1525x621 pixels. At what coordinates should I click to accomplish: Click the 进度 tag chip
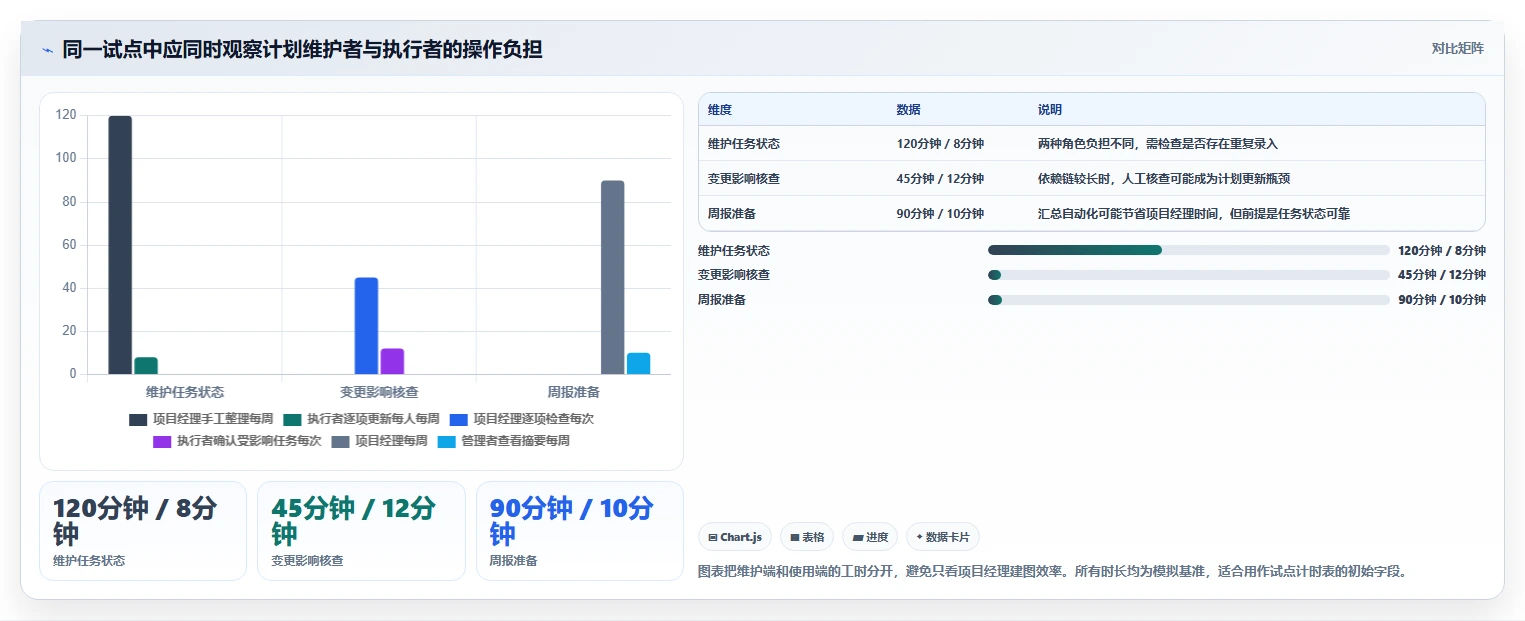(870, 537)
